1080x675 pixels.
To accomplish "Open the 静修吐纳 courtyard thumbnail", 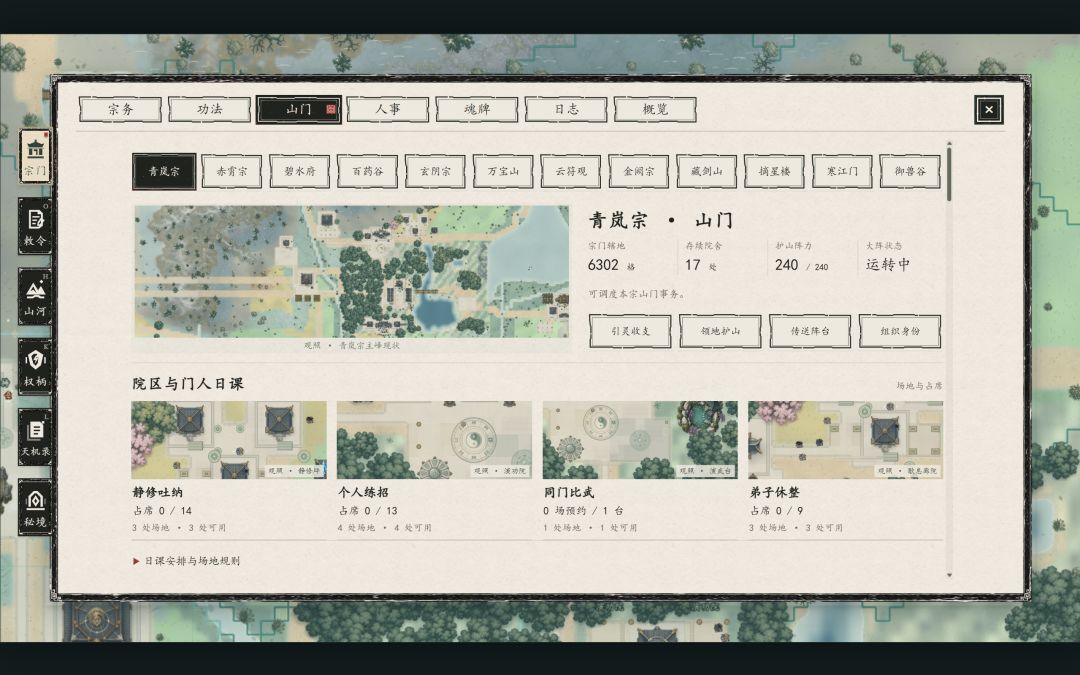I will 229,440.
